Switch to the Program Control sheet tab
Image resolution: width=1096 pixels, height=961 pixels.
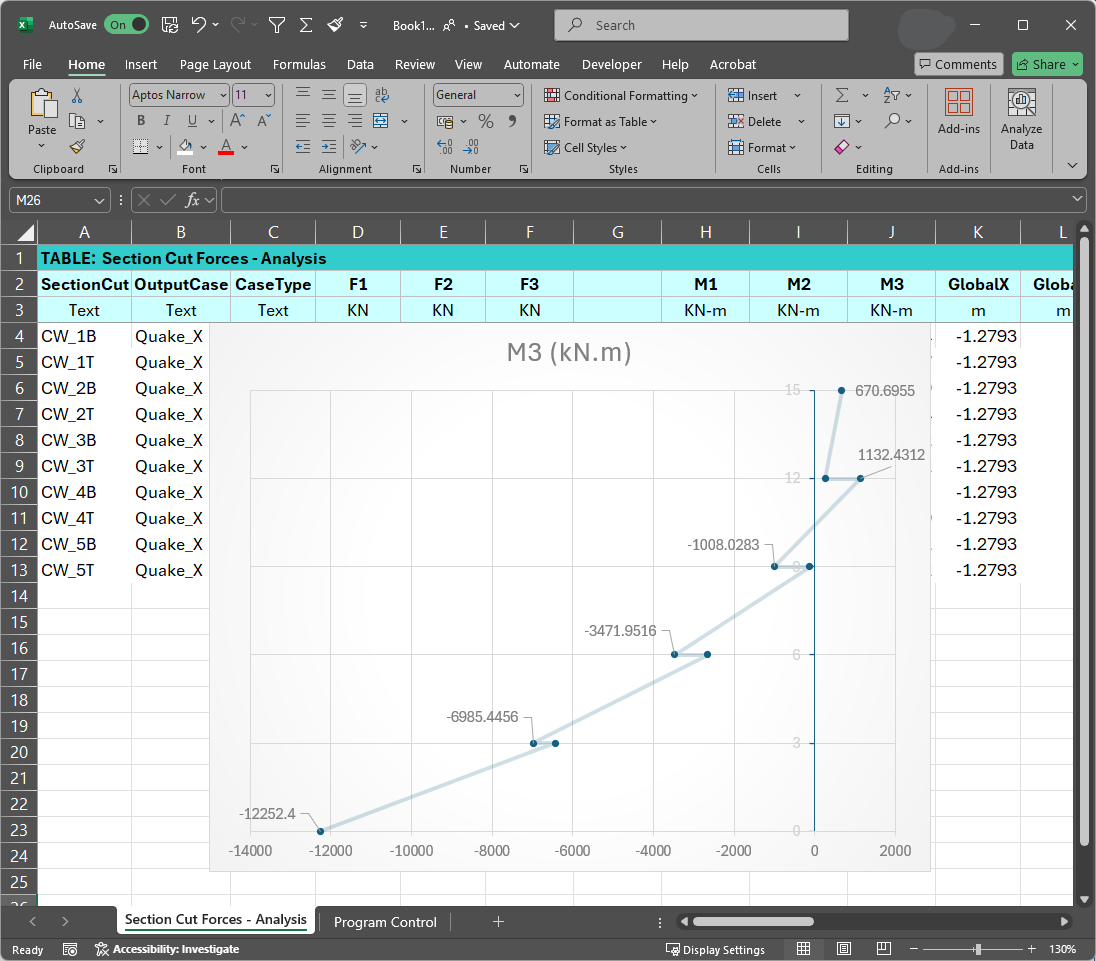tap(385, 922)
